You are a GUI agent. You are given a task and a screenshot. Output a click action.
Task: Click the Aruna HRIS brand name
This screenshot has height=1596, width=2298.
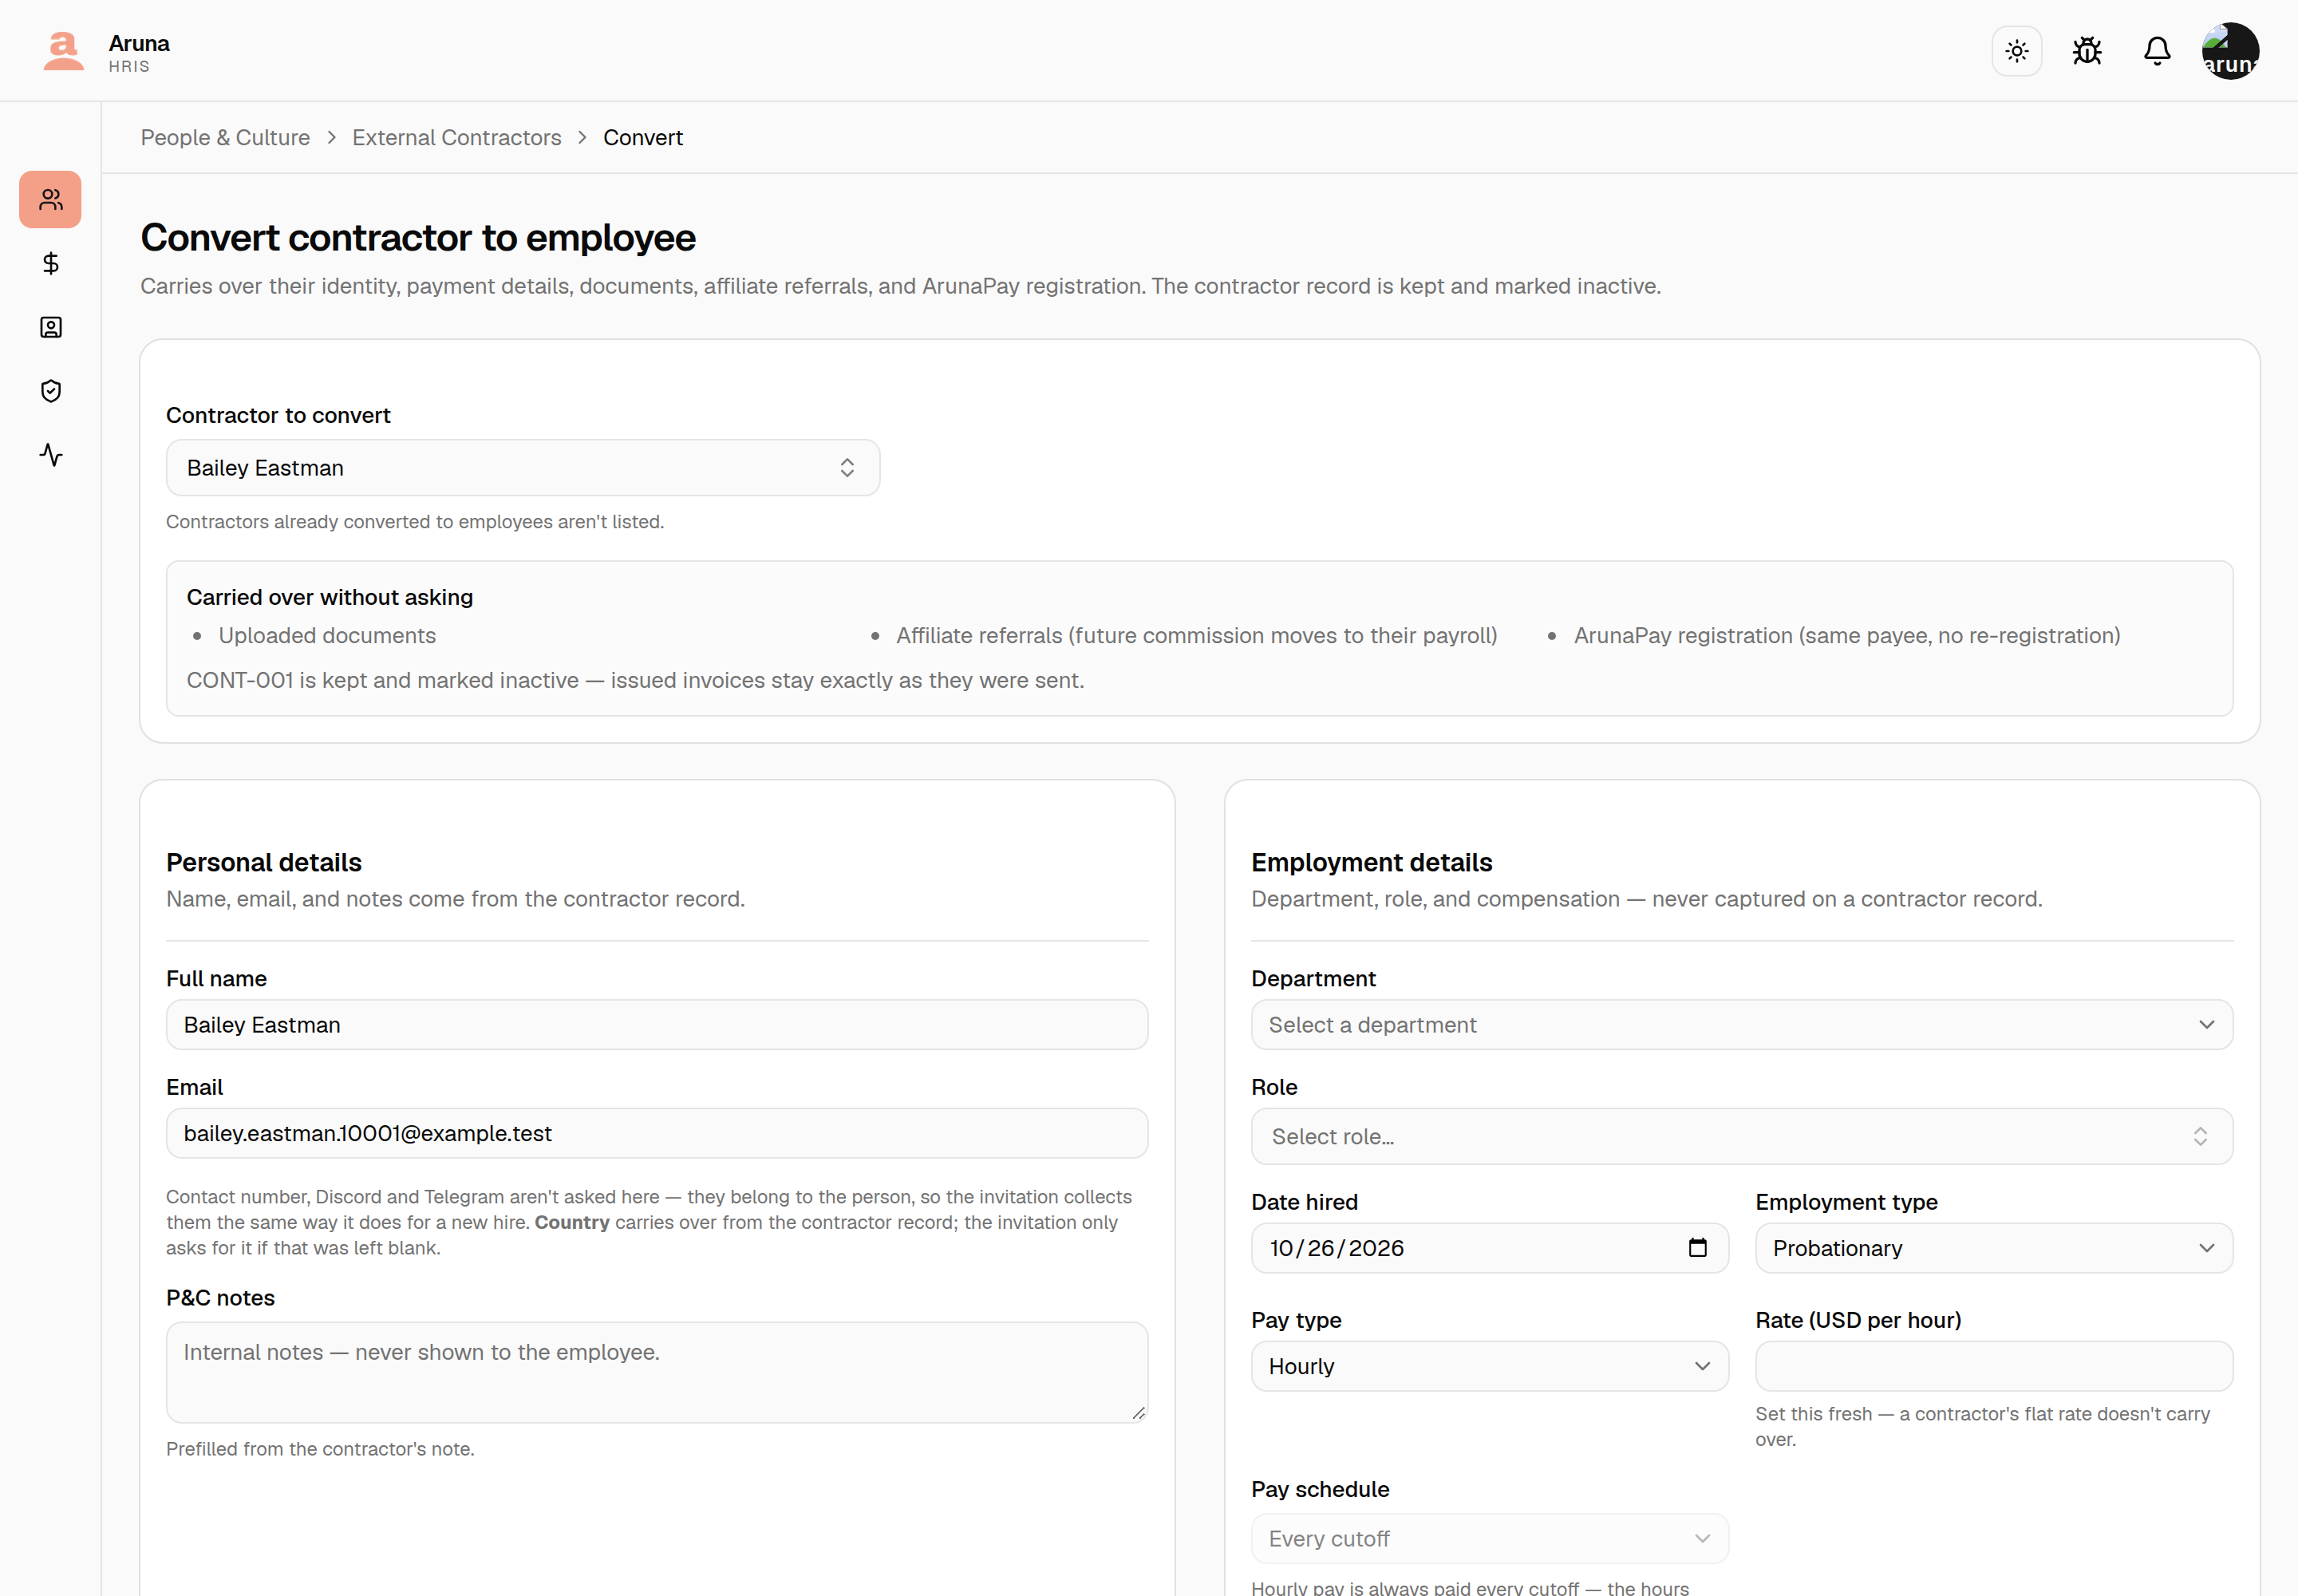pyautogui.click(x=139, y=53)
